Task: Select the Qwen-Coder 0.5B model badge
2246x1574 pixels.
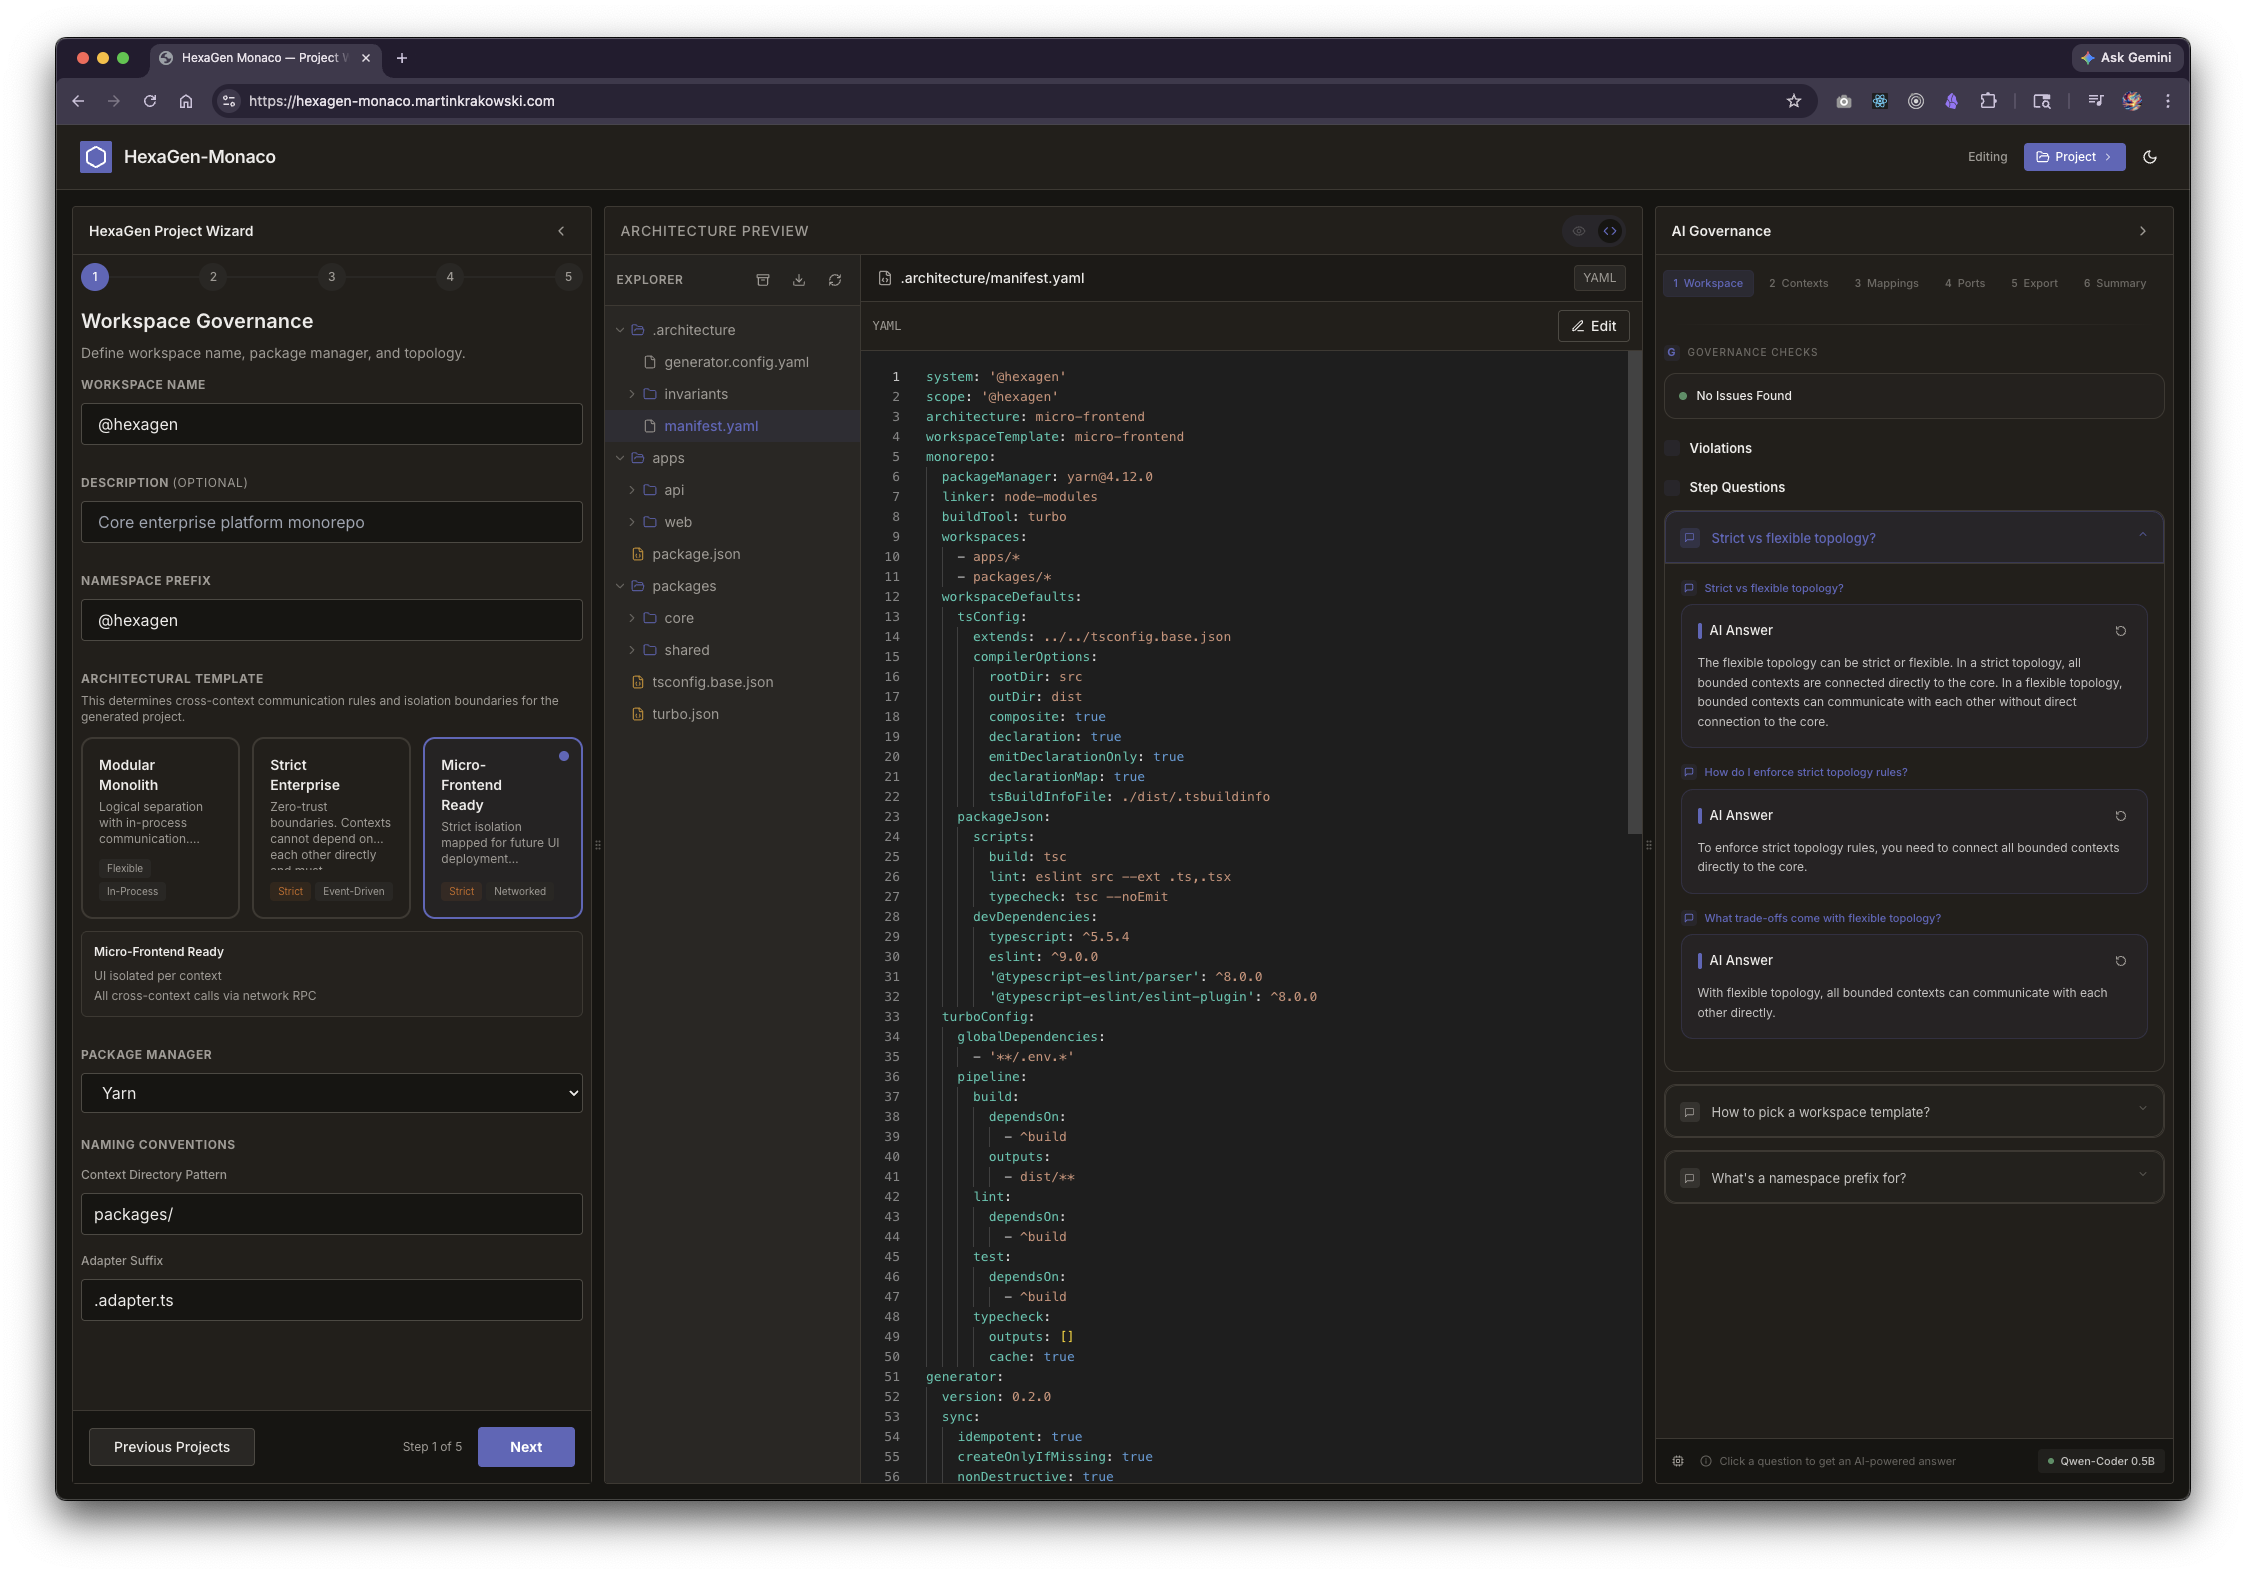Action: pyautogui.click(x=2100, y=1461)
